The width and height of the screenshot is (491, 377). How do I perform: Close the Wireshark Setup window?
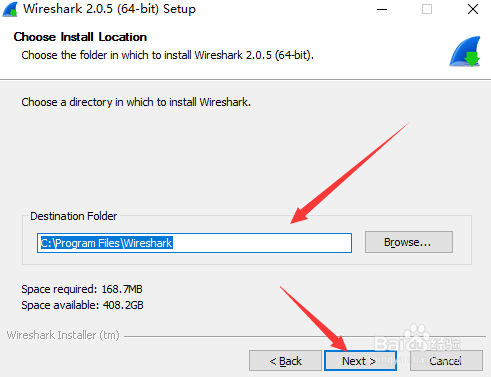[473, 9]
